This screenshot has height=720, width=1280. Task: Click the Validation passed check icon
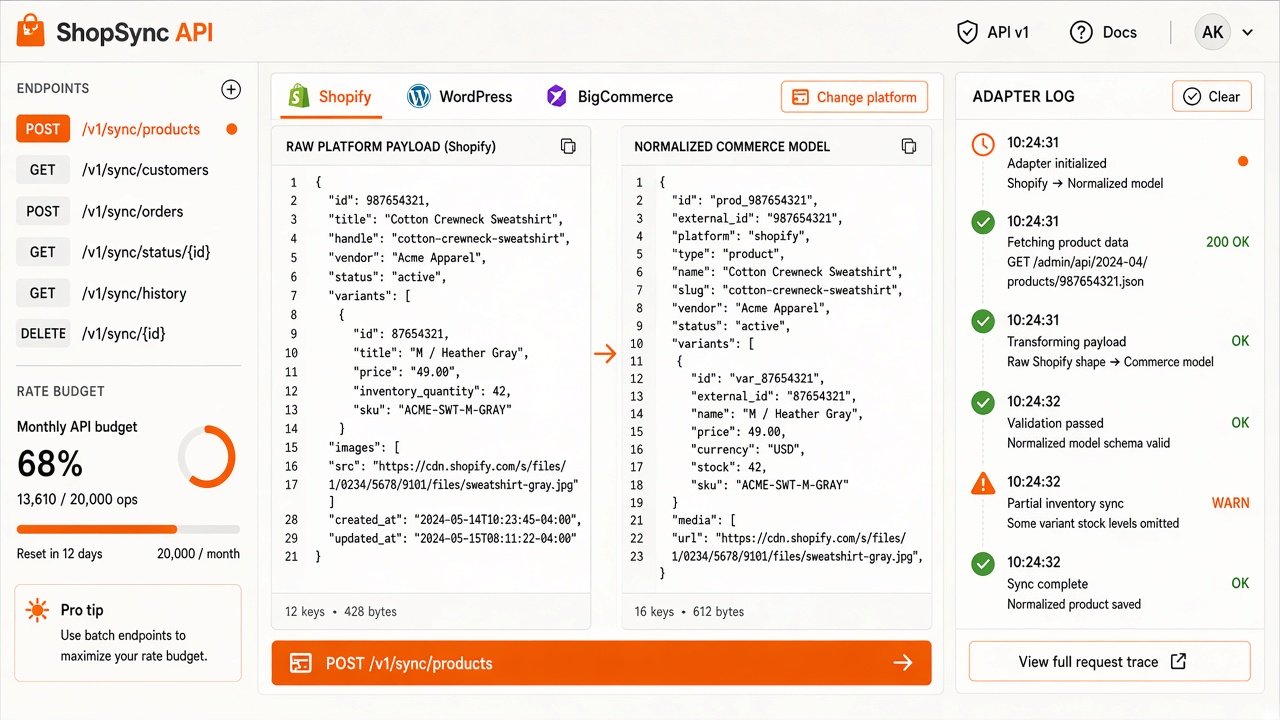tap(984, 402)
